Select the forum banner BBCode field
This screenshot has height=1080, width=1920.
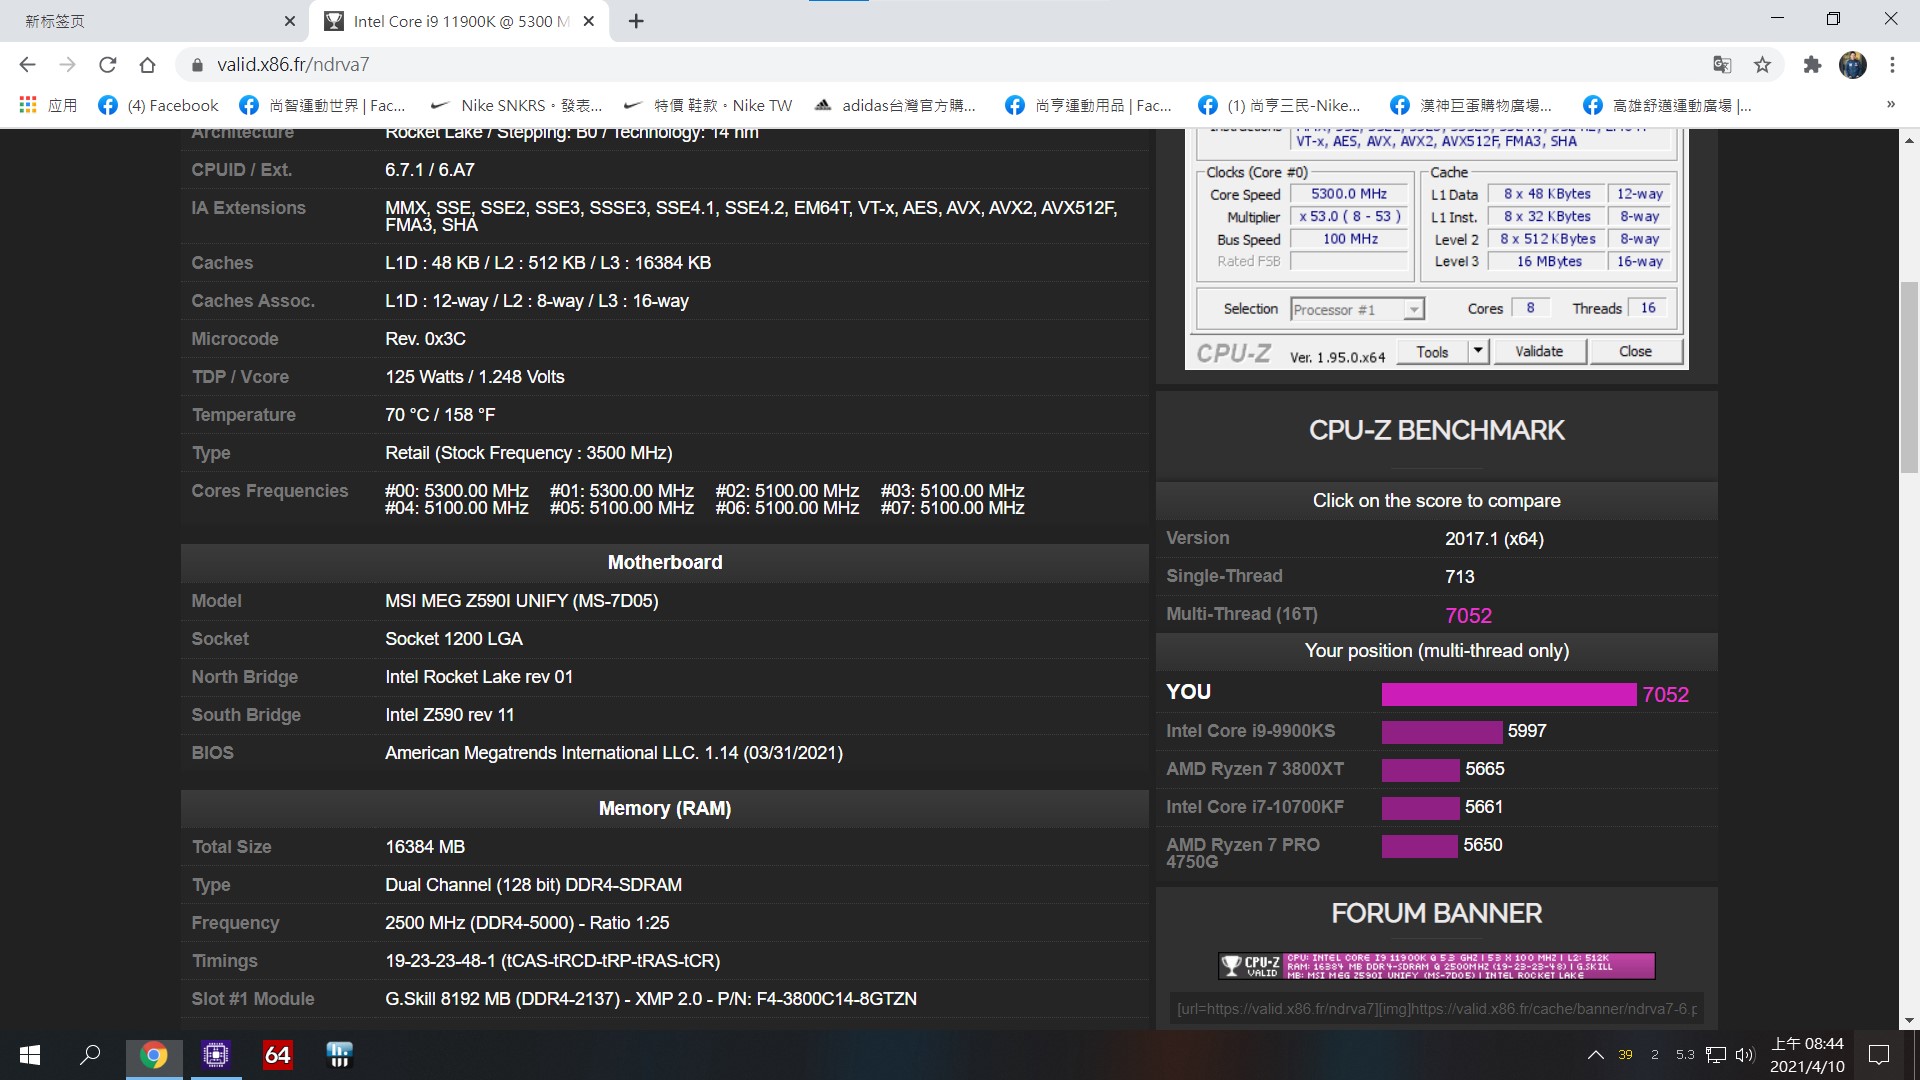pyautogui.click(x=1436, y=1009)
